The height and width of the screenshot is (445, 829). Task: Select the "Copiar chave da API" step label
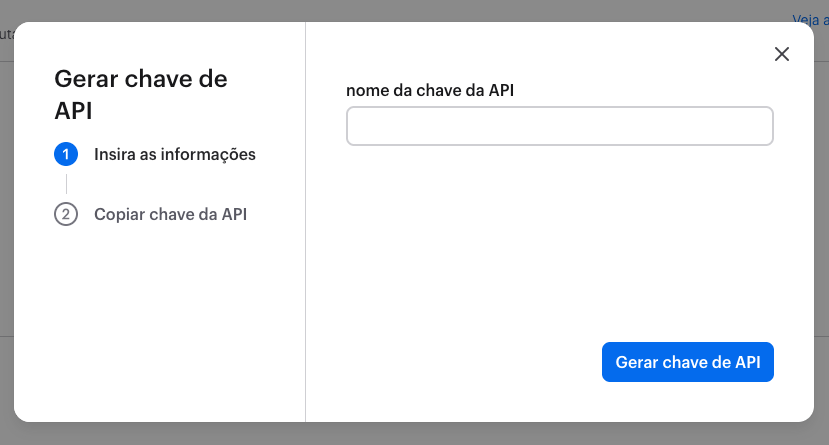(x=170, y=214)
